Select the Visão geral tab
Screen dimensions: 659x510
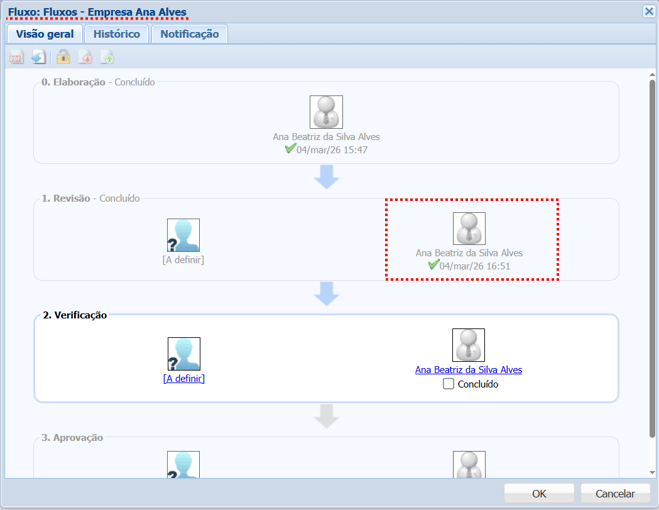[45, 34]
